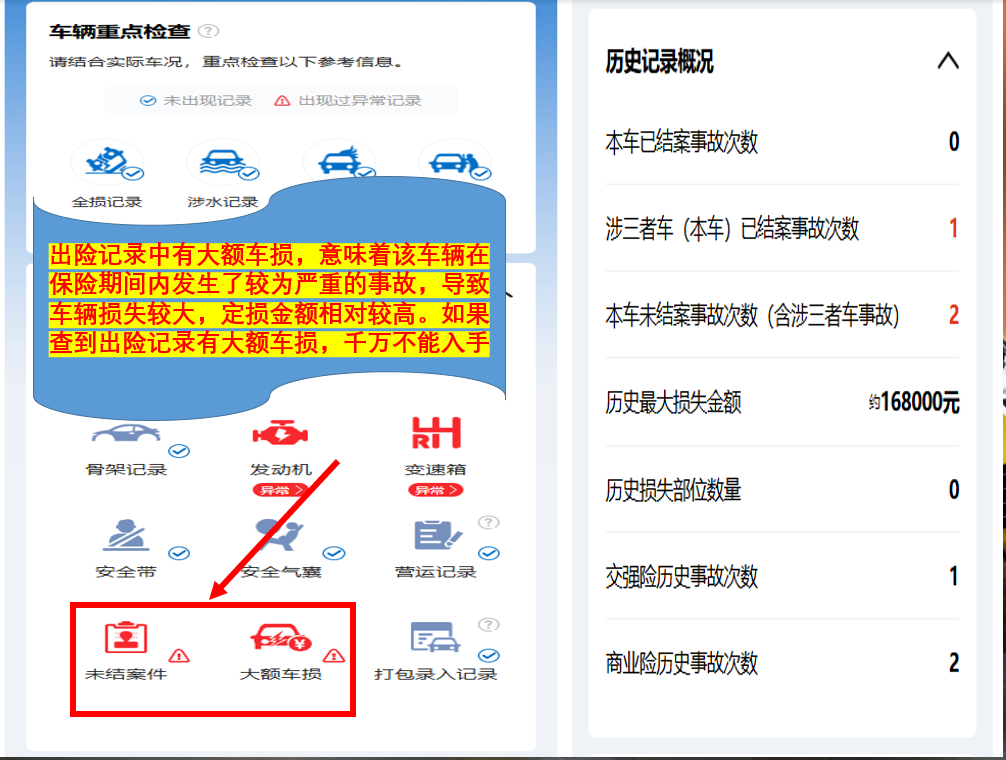Open the commercial operation record icon (营运记录)

436,536
